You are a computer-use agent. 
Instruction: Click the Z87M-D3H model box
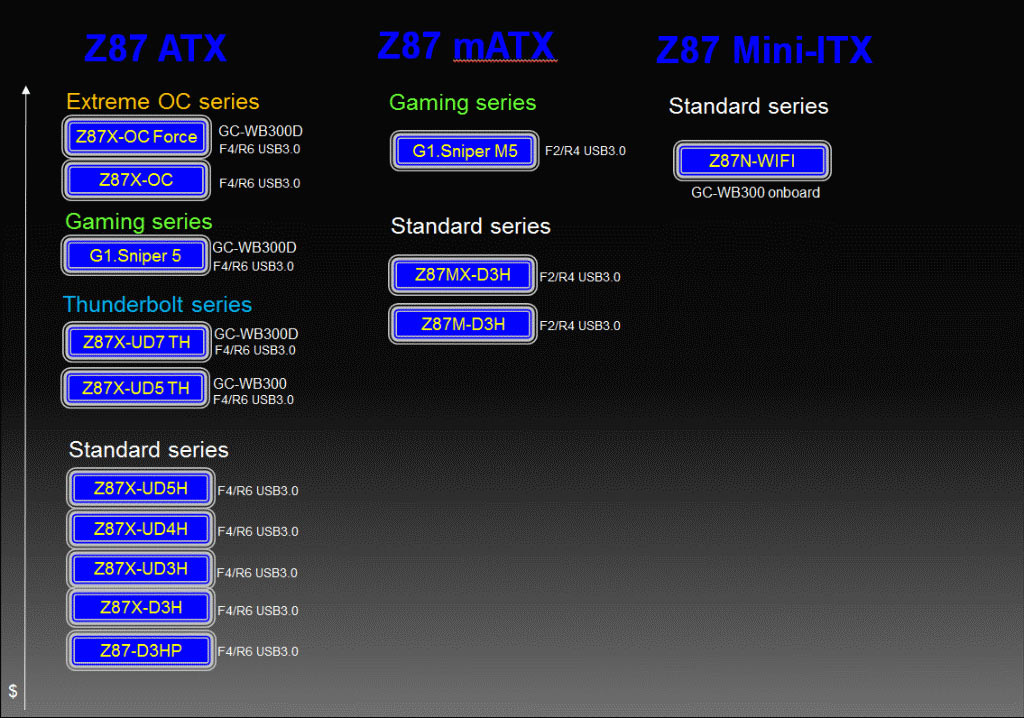(x=463, y=324)
